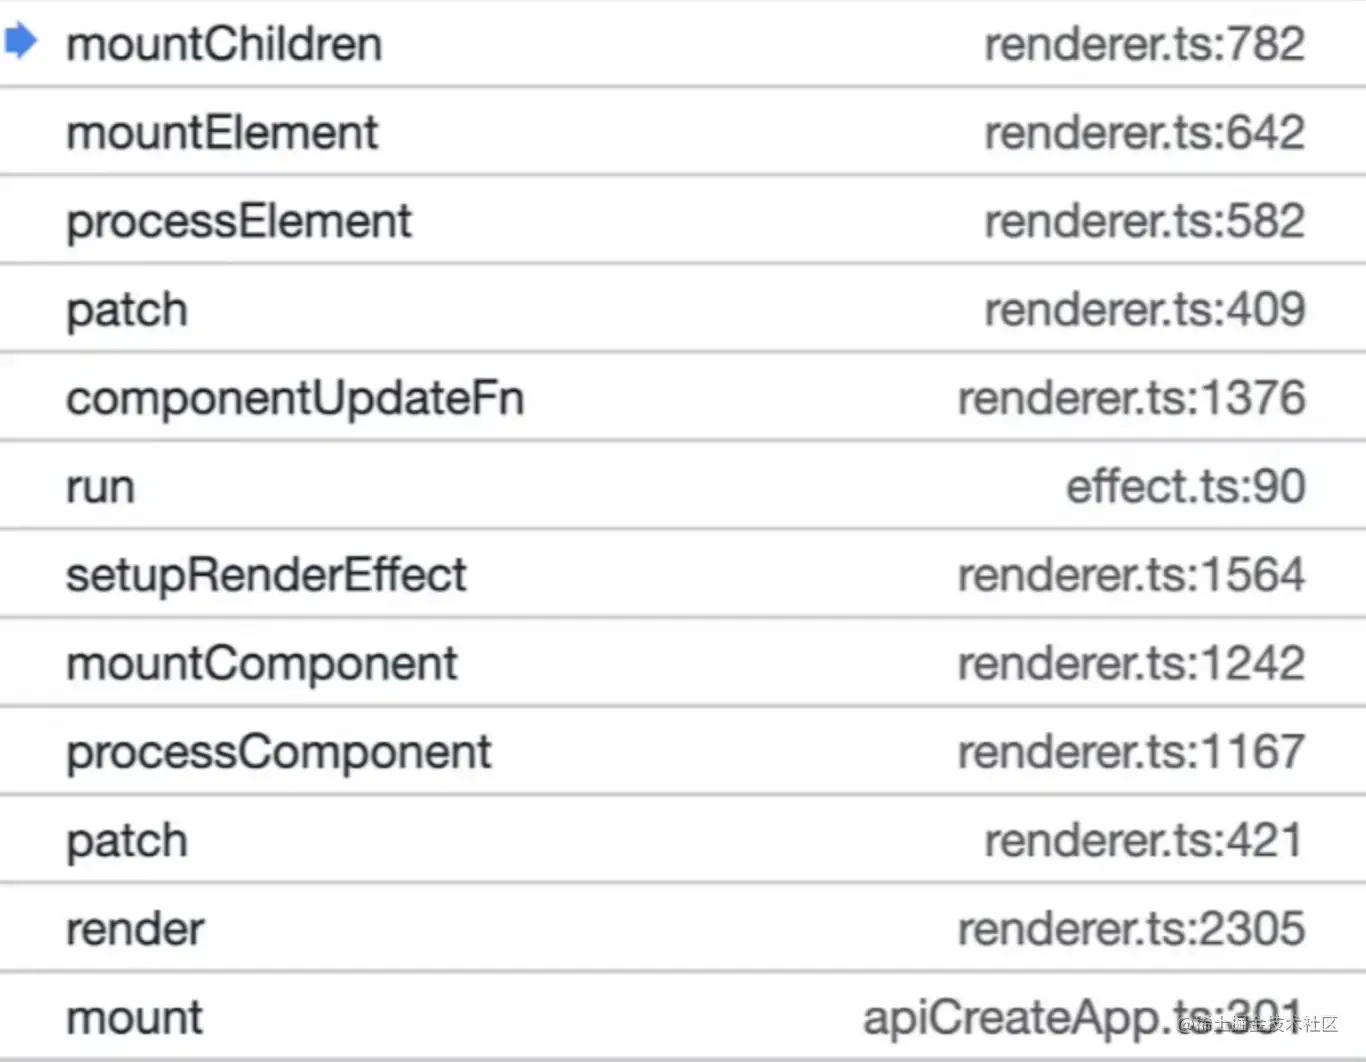The width and height of the screenshot is (1366, 1062).
Task: Select the patch frame at renderer.ts:421
Action: (x=127, y=841)
